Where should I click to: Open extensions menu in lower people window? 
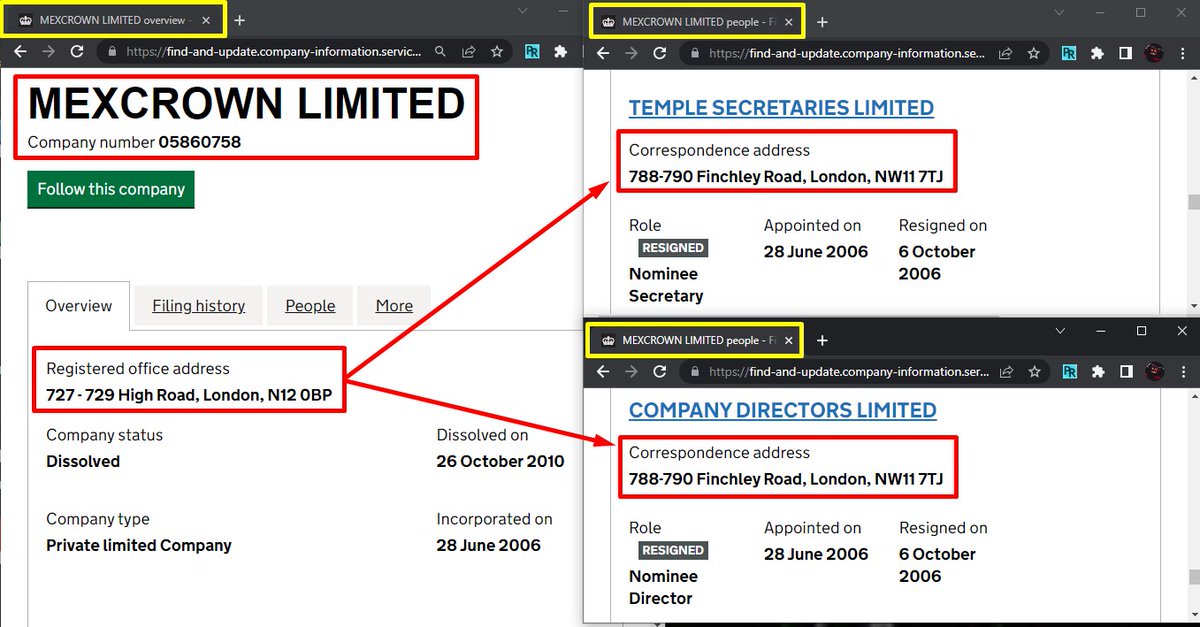1097,371
